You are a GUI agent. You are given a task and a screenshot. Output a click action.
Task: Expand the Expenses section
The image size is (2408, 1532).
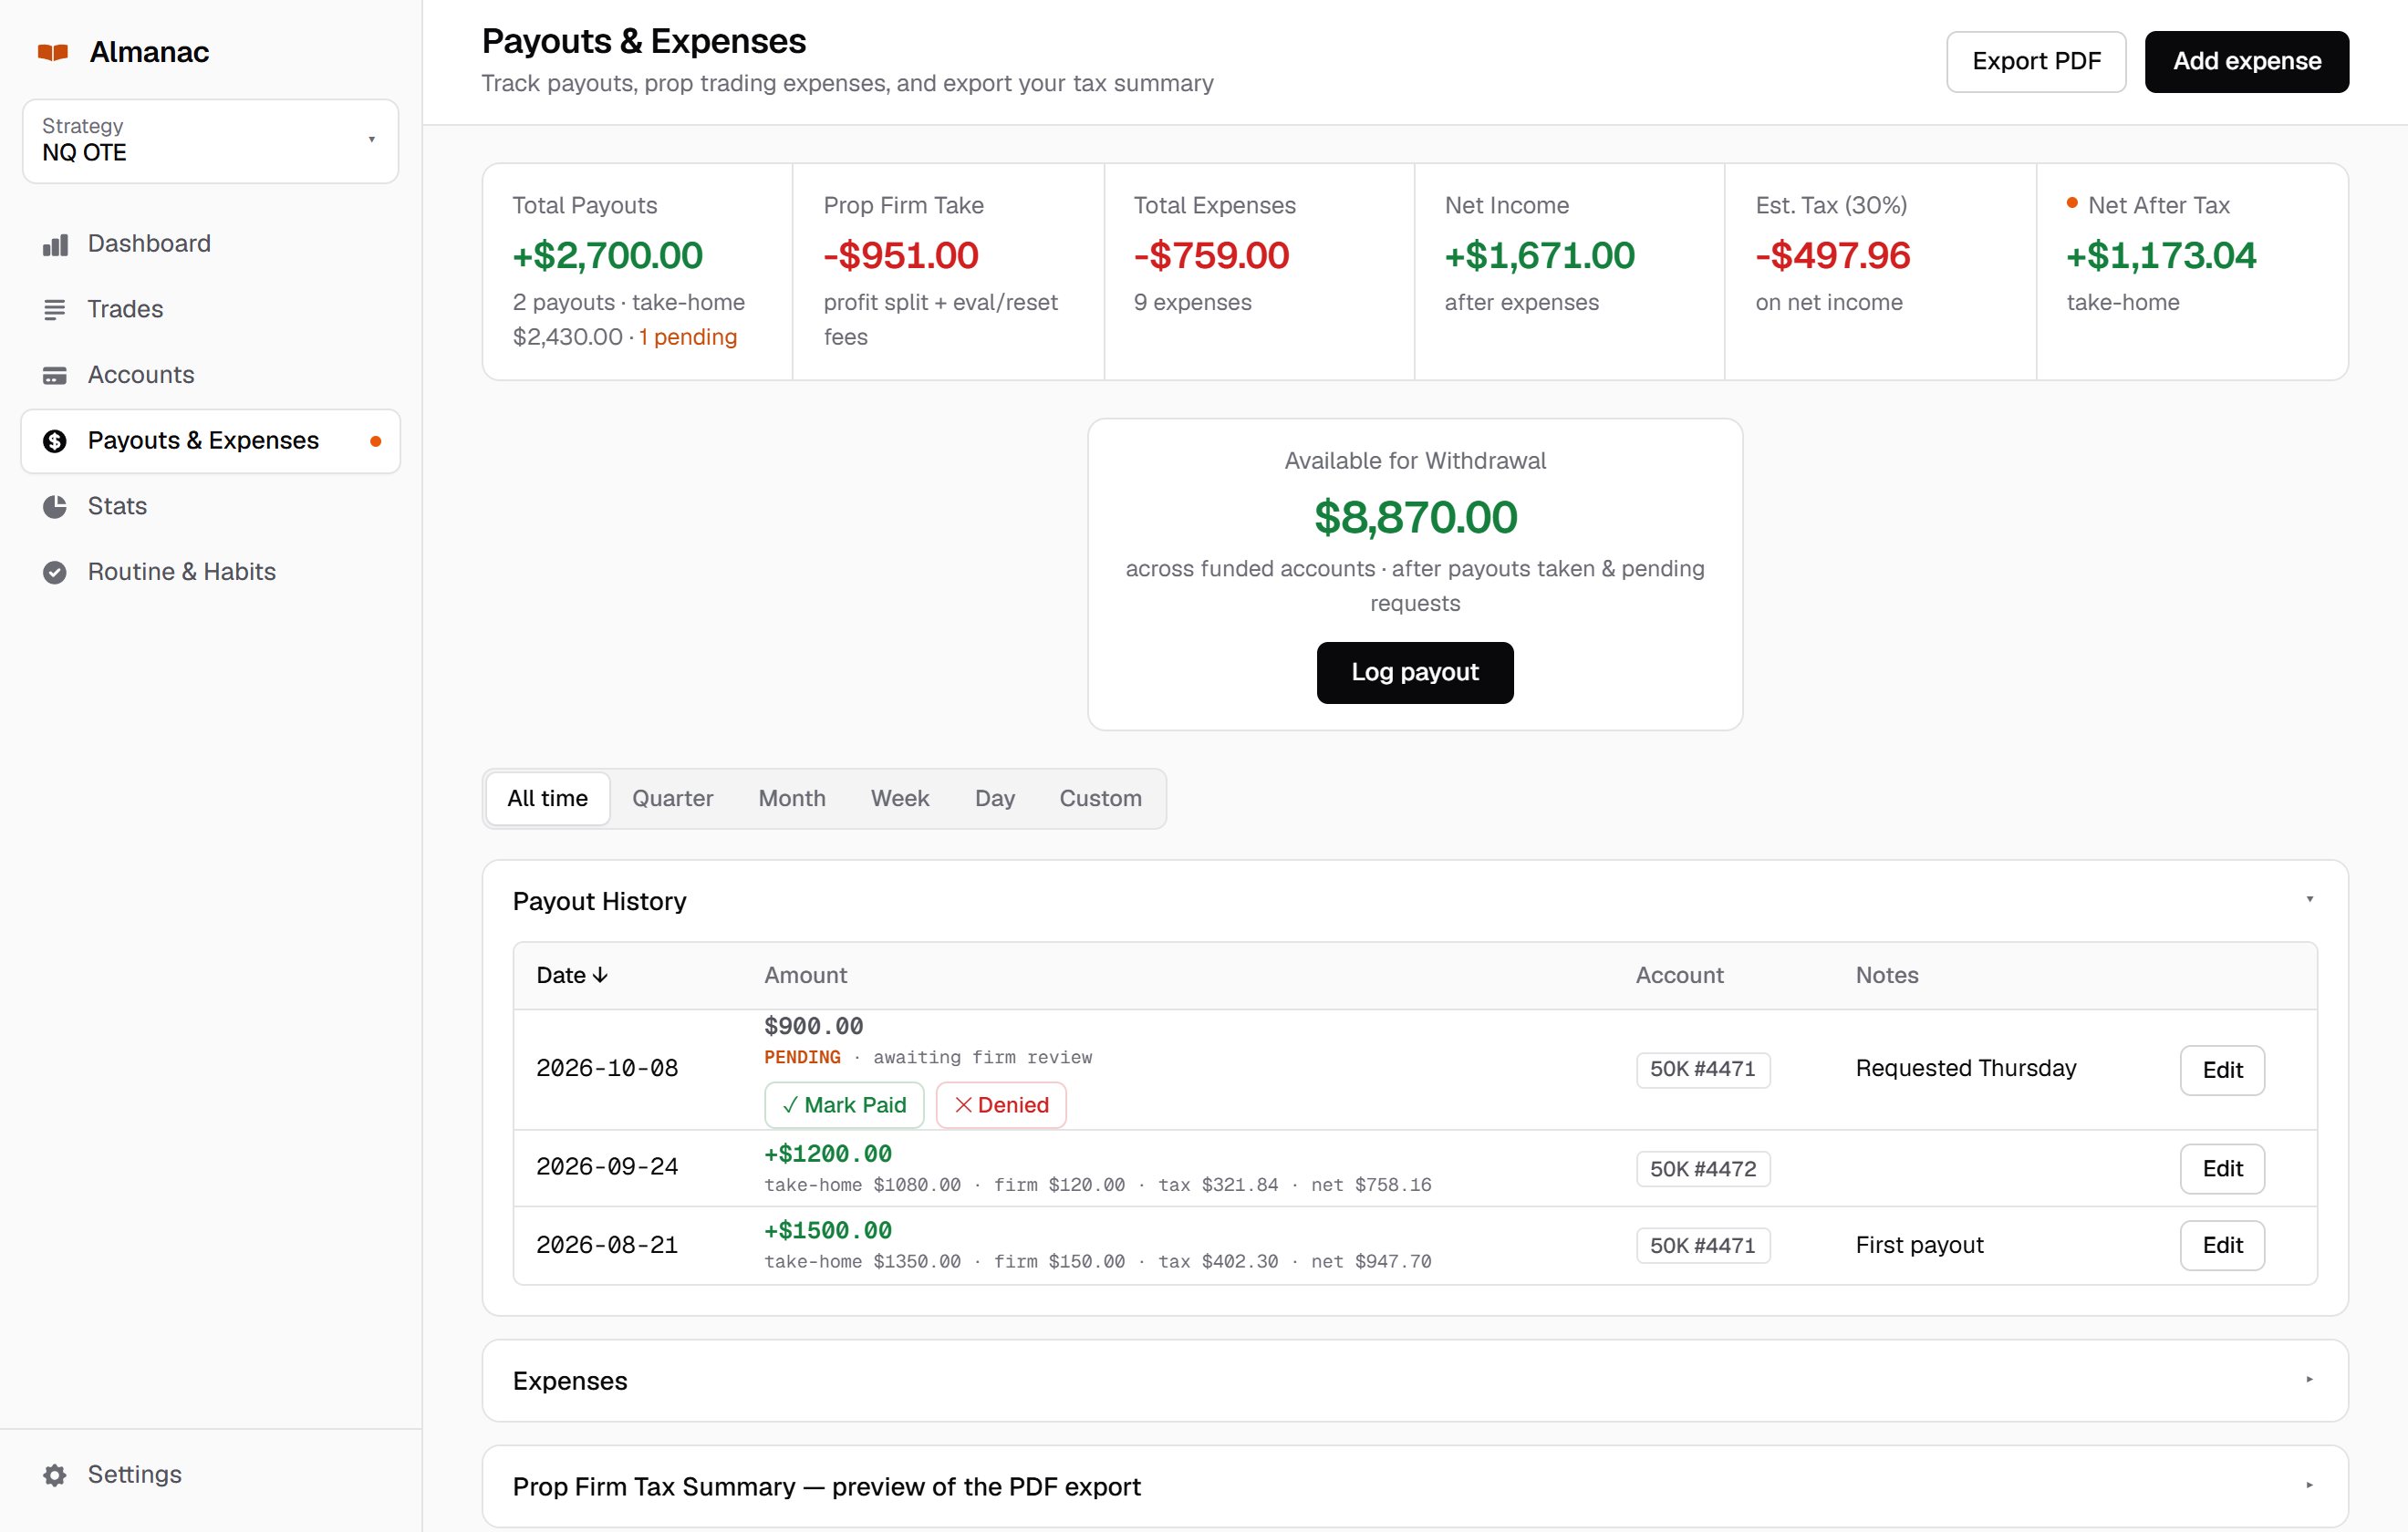pos(2310,1379)
